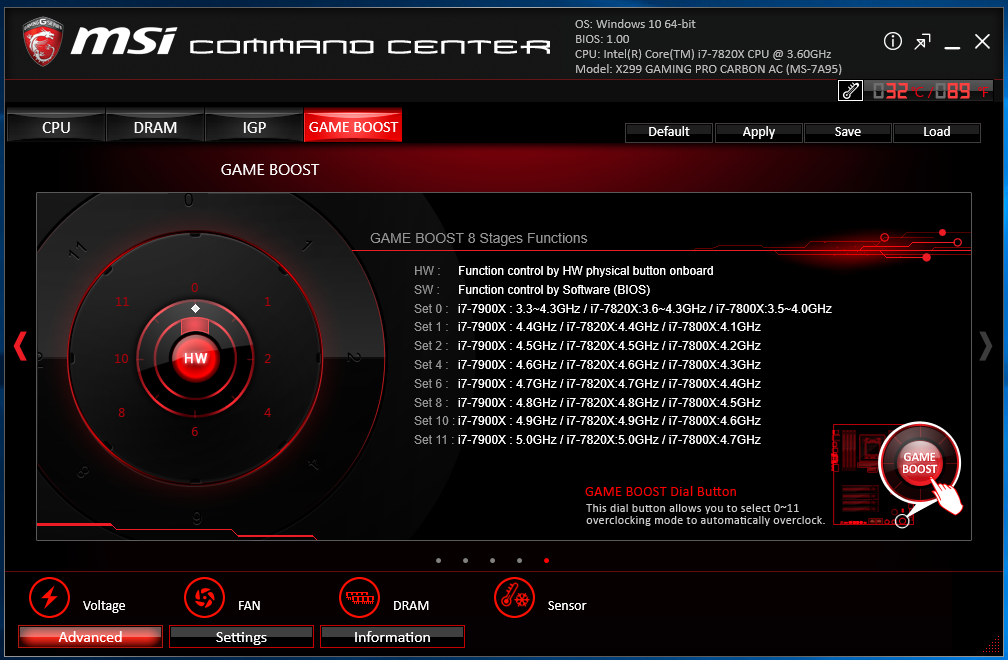This screenshot has width=1008, height=660.
Task: Click the temperature readout 032°C/089°F
Action: click(x=928, y=91)
